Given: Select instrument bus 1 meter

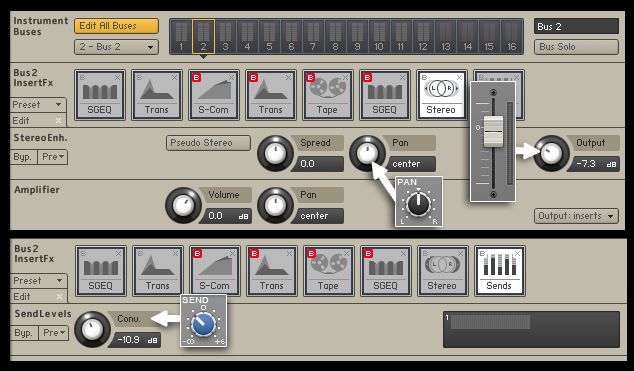Looking at the screenshot, I should pos(181,36).
